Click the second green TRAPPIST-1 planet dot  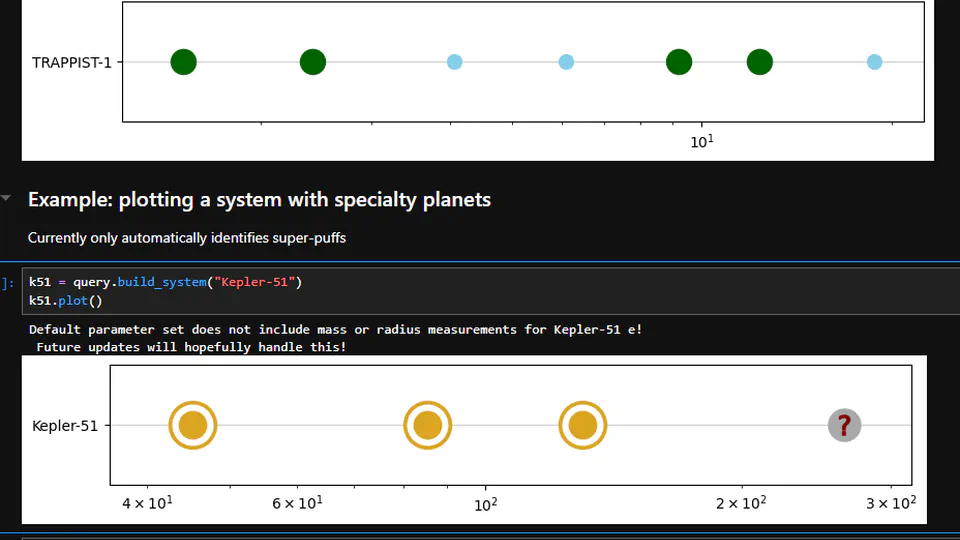313,62
